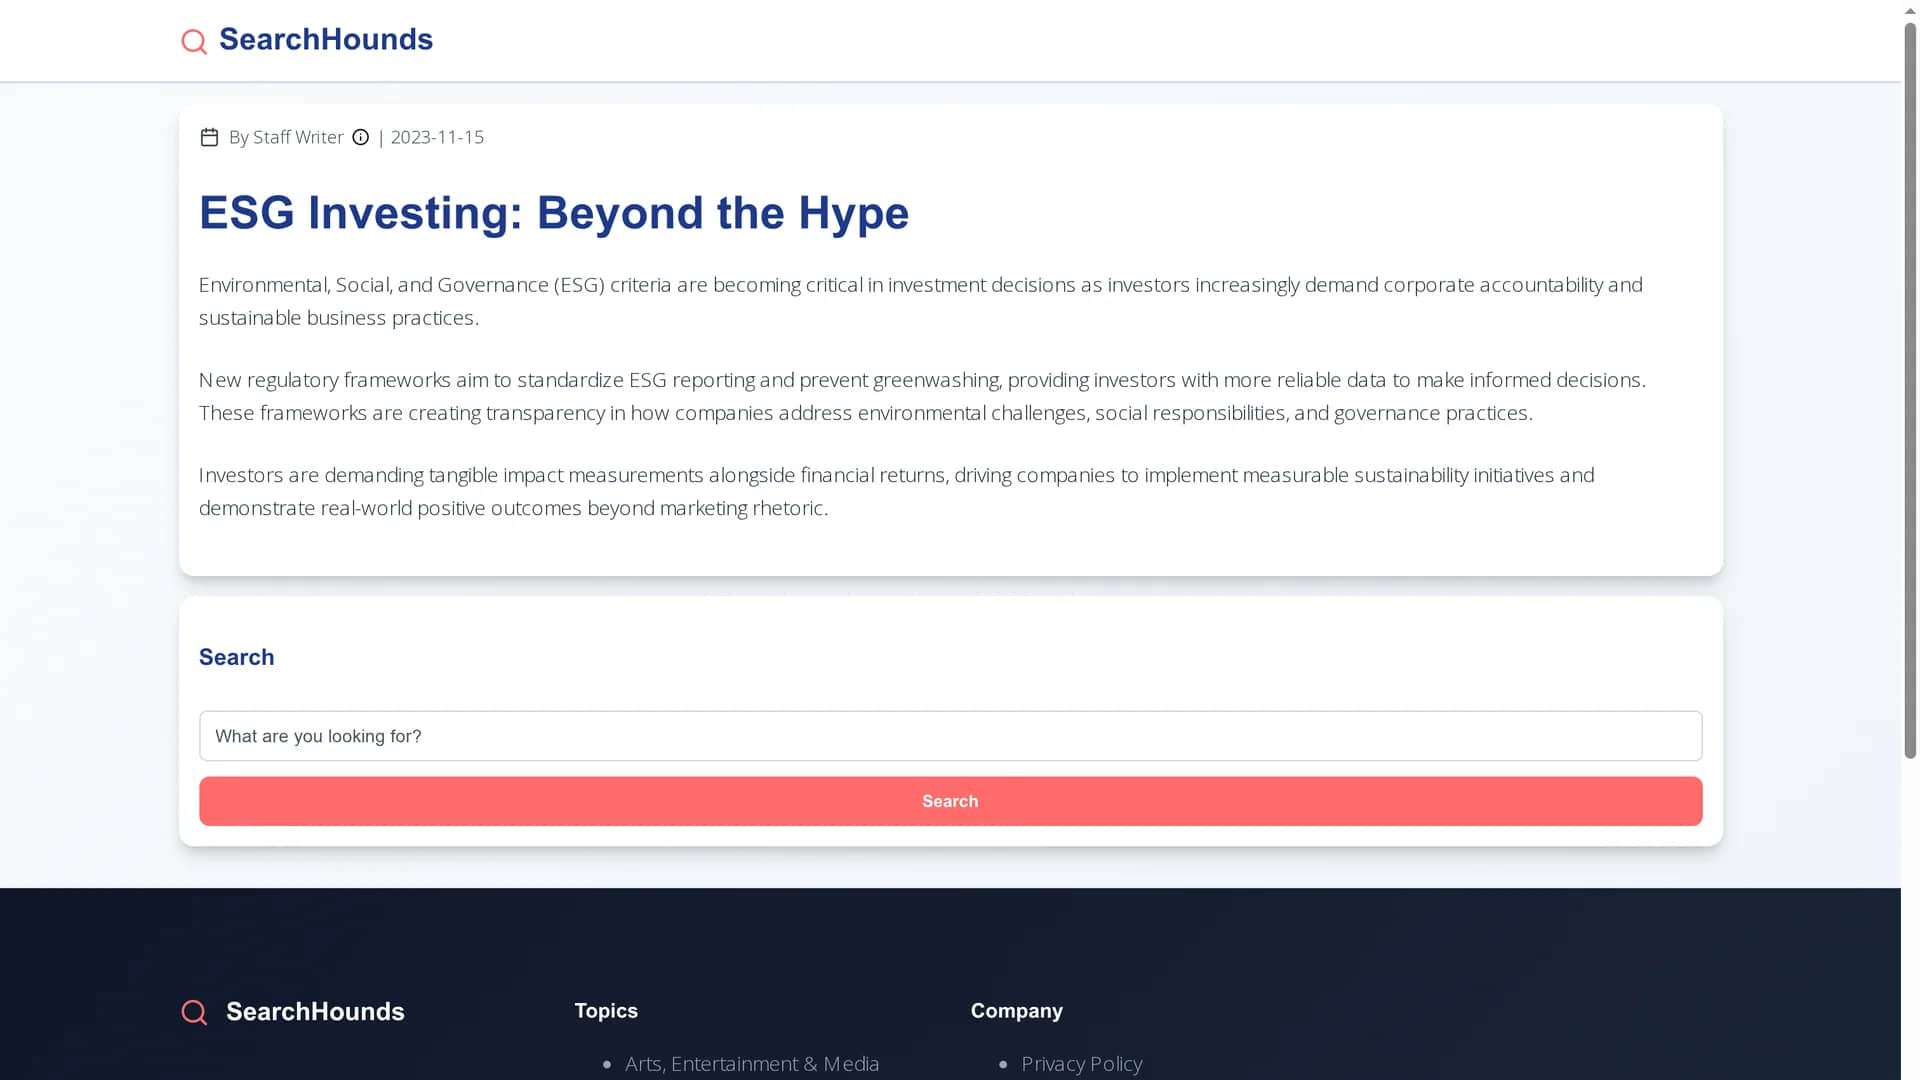Click the Company footer heading
1920x1080 pixels.
pyautogui.click(x=1016, y=1011)
